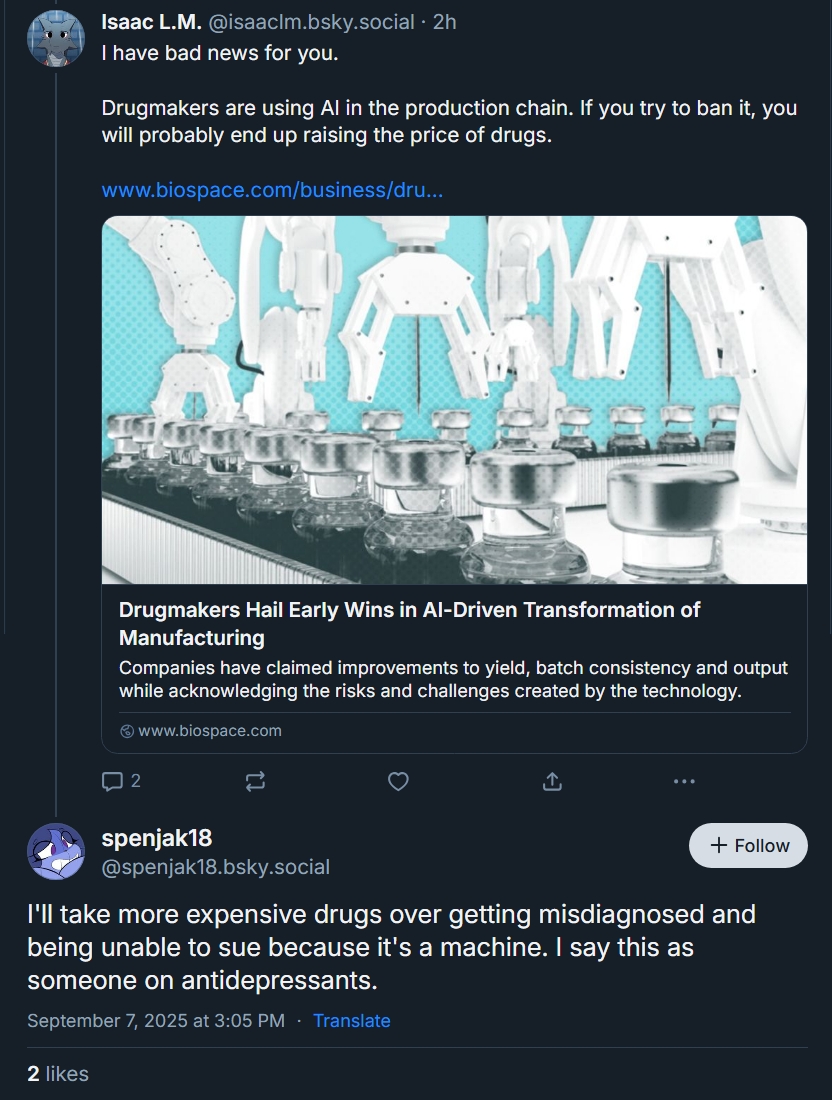Follow spenjak18

tap(748, 845)
